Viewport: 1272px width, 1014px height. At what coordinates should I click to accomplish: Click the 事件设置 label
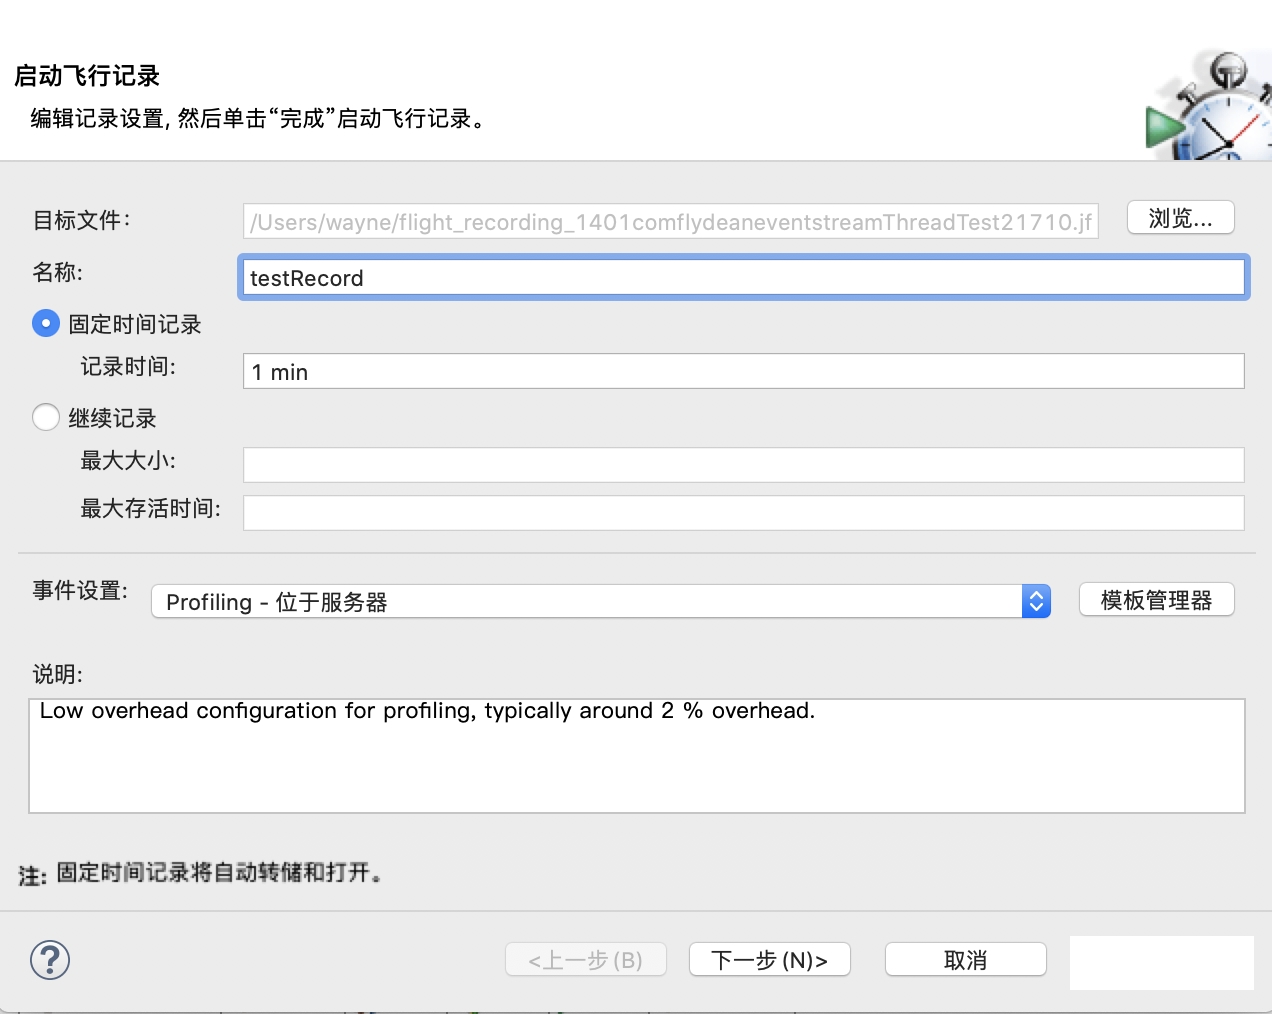80,591
